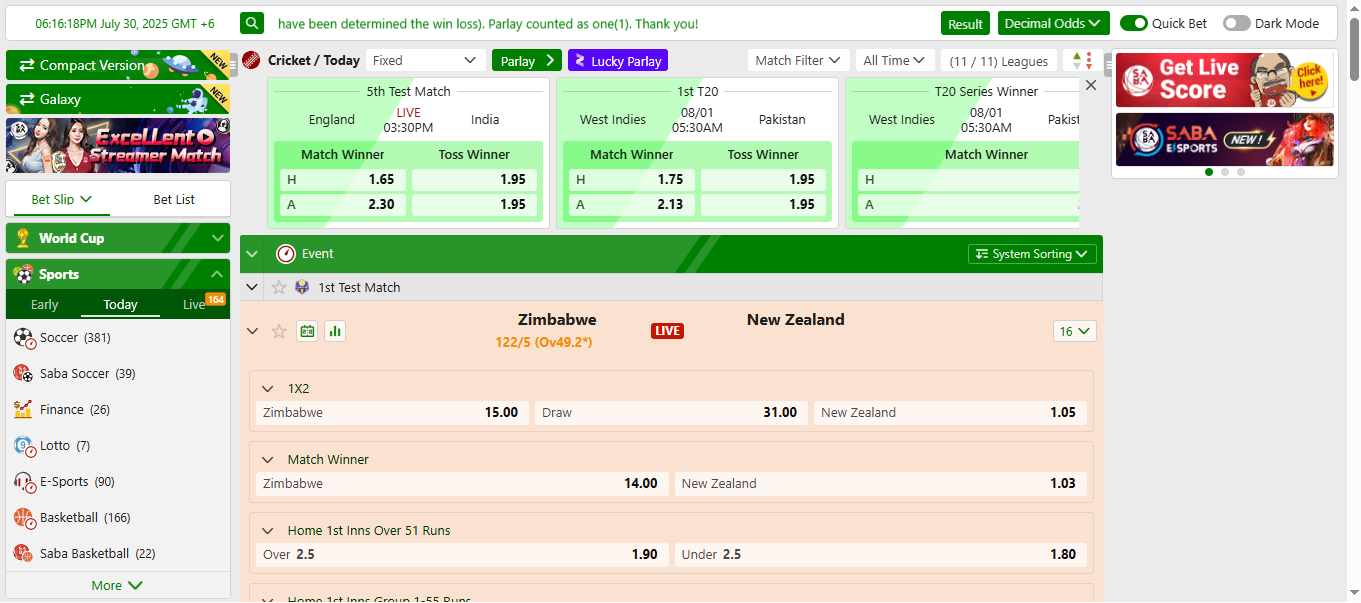This screenshot has width=1361, height=603.
Task: Select the Basketball category icon
Action: 25,517
